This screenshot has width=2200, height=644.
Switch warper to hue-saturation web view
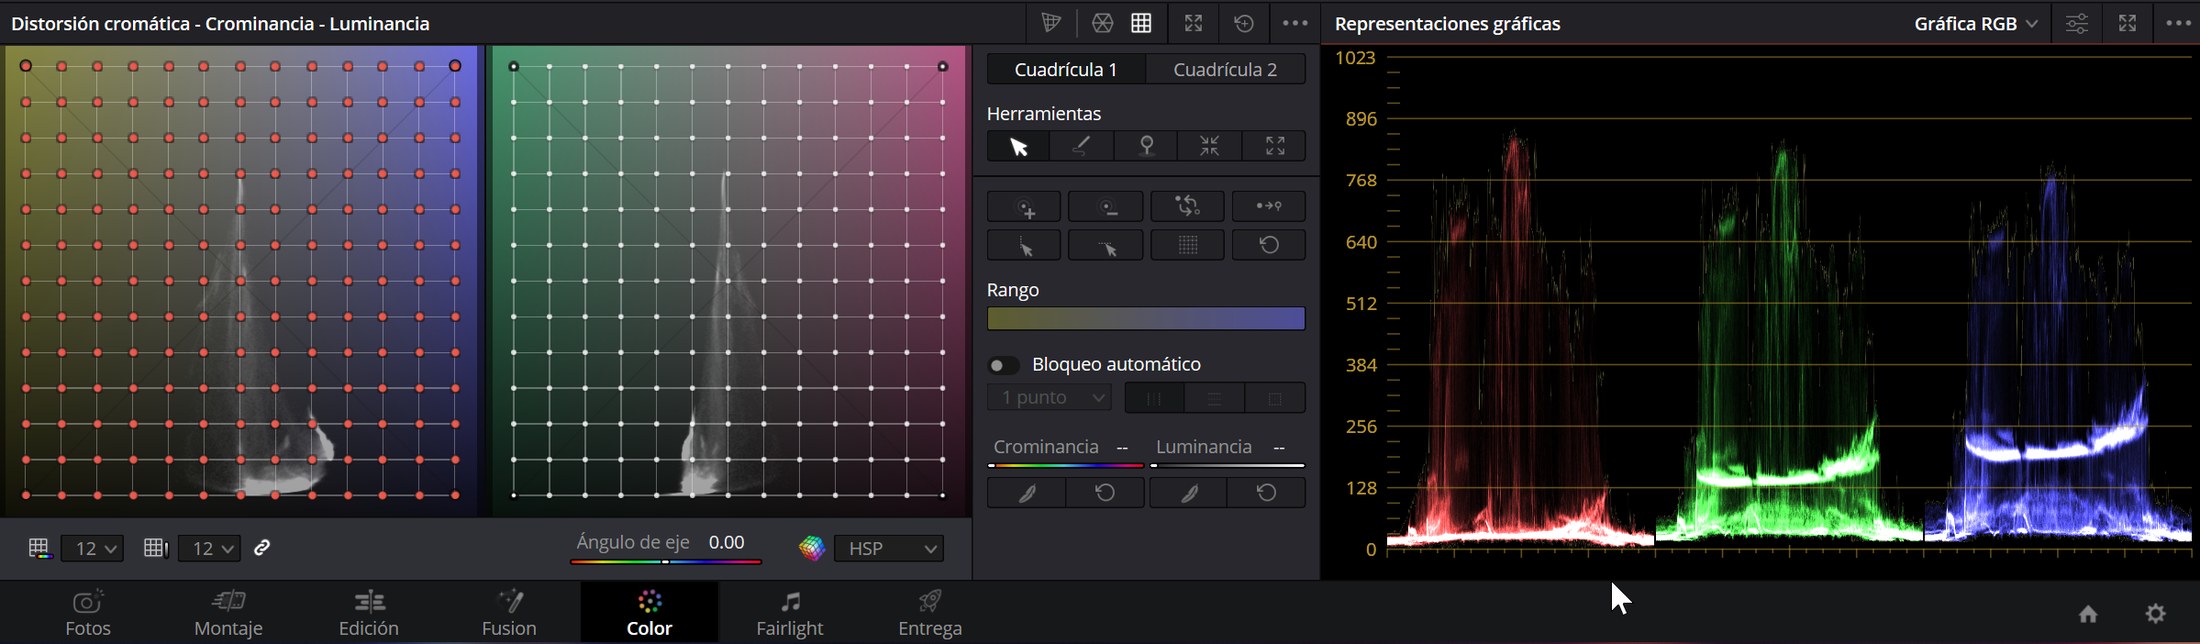point(1102,23)
